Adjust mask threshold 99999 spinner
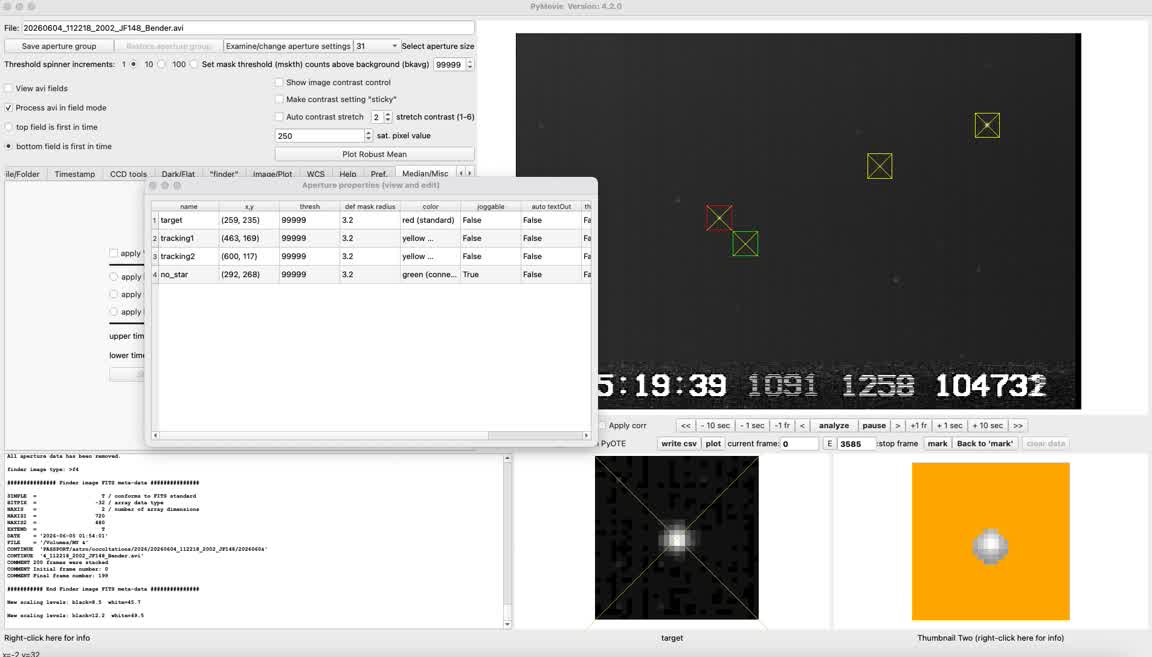This screenshot has height=657, width=1152. point(469,65)
